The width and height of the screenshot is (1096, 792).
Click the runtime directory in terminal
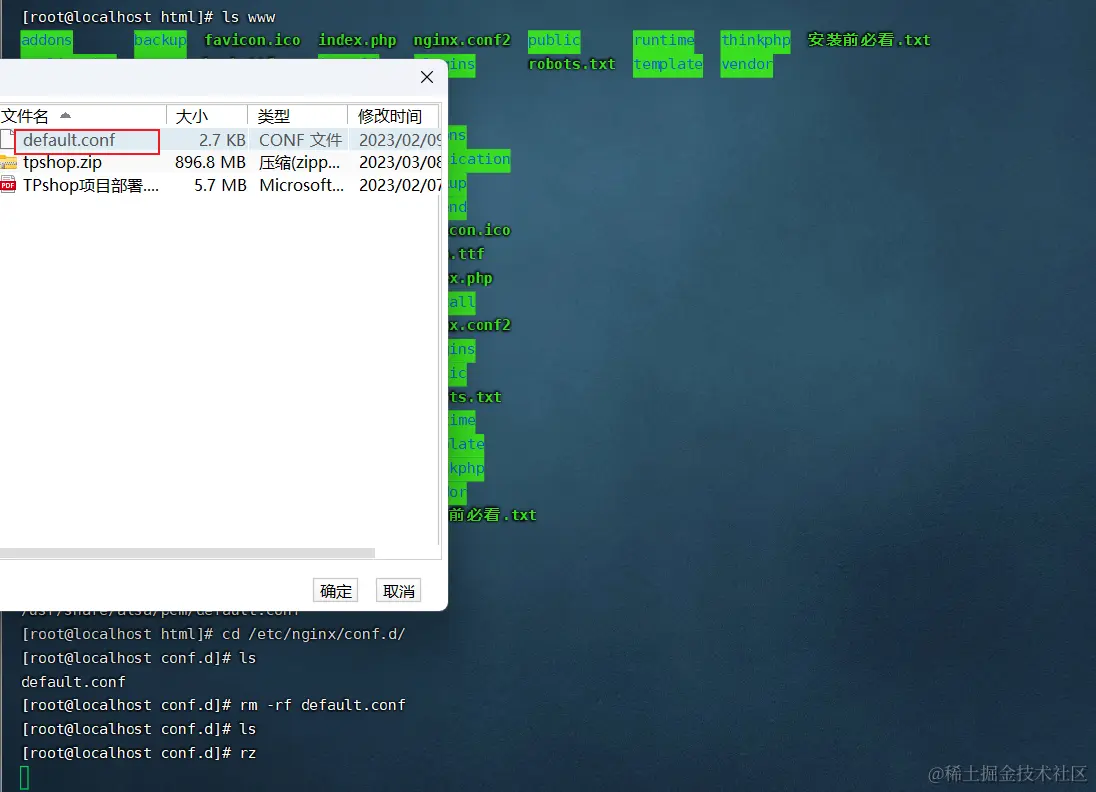[x=664, y=41]
